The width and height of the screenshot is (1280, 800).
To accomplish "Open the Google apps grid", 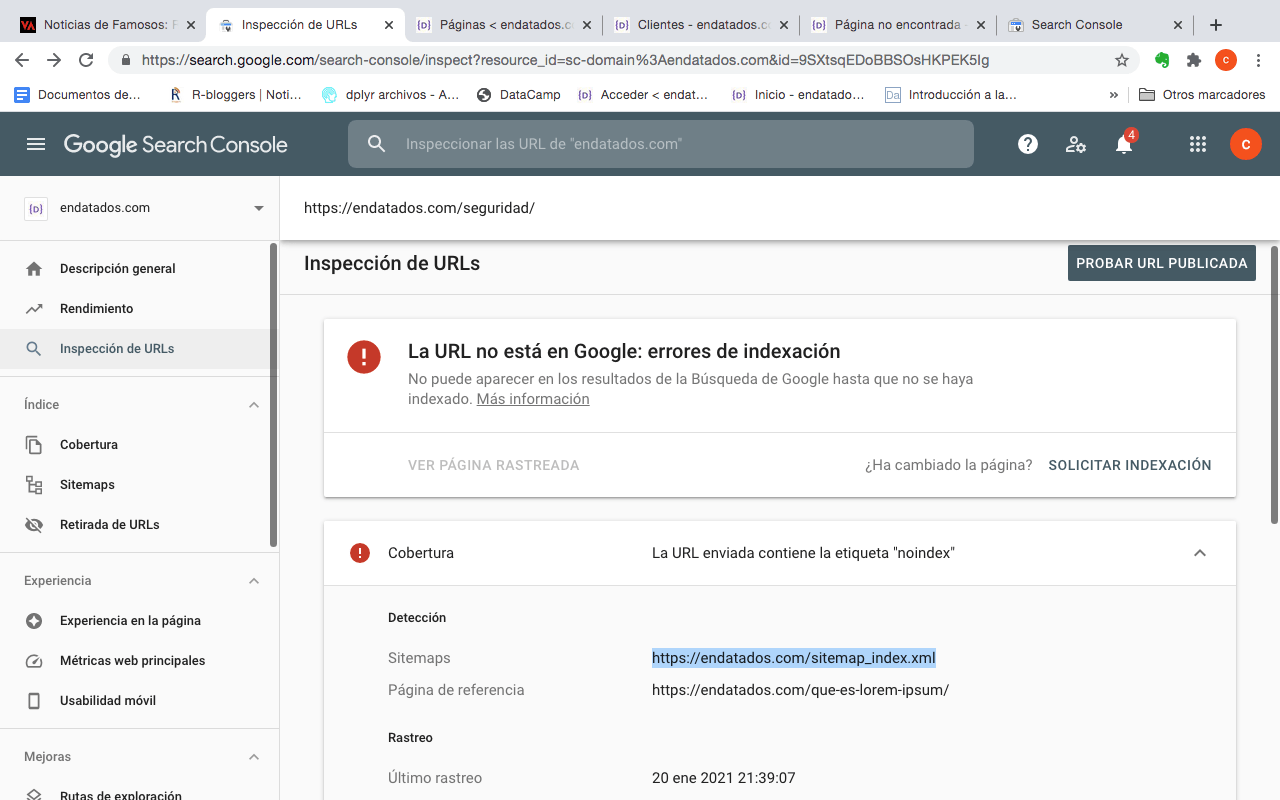I will (x=1198, y=144).
